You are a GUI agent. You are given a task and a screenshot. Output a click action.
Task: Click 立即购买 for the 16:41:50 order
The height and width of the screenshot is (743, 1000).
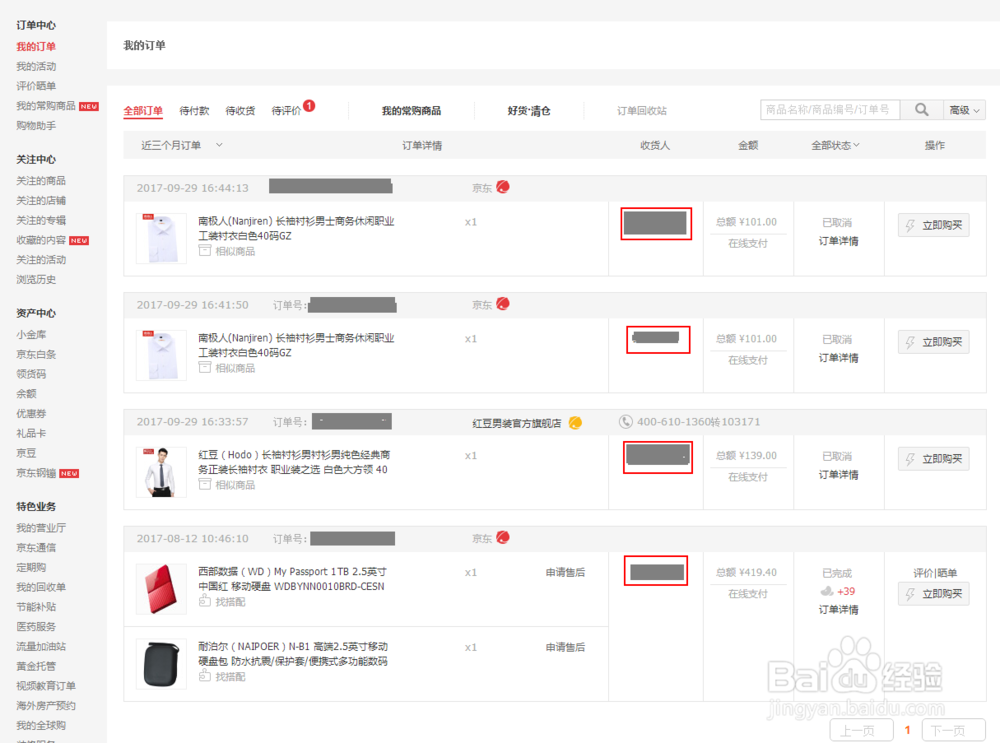click(934, 342)
